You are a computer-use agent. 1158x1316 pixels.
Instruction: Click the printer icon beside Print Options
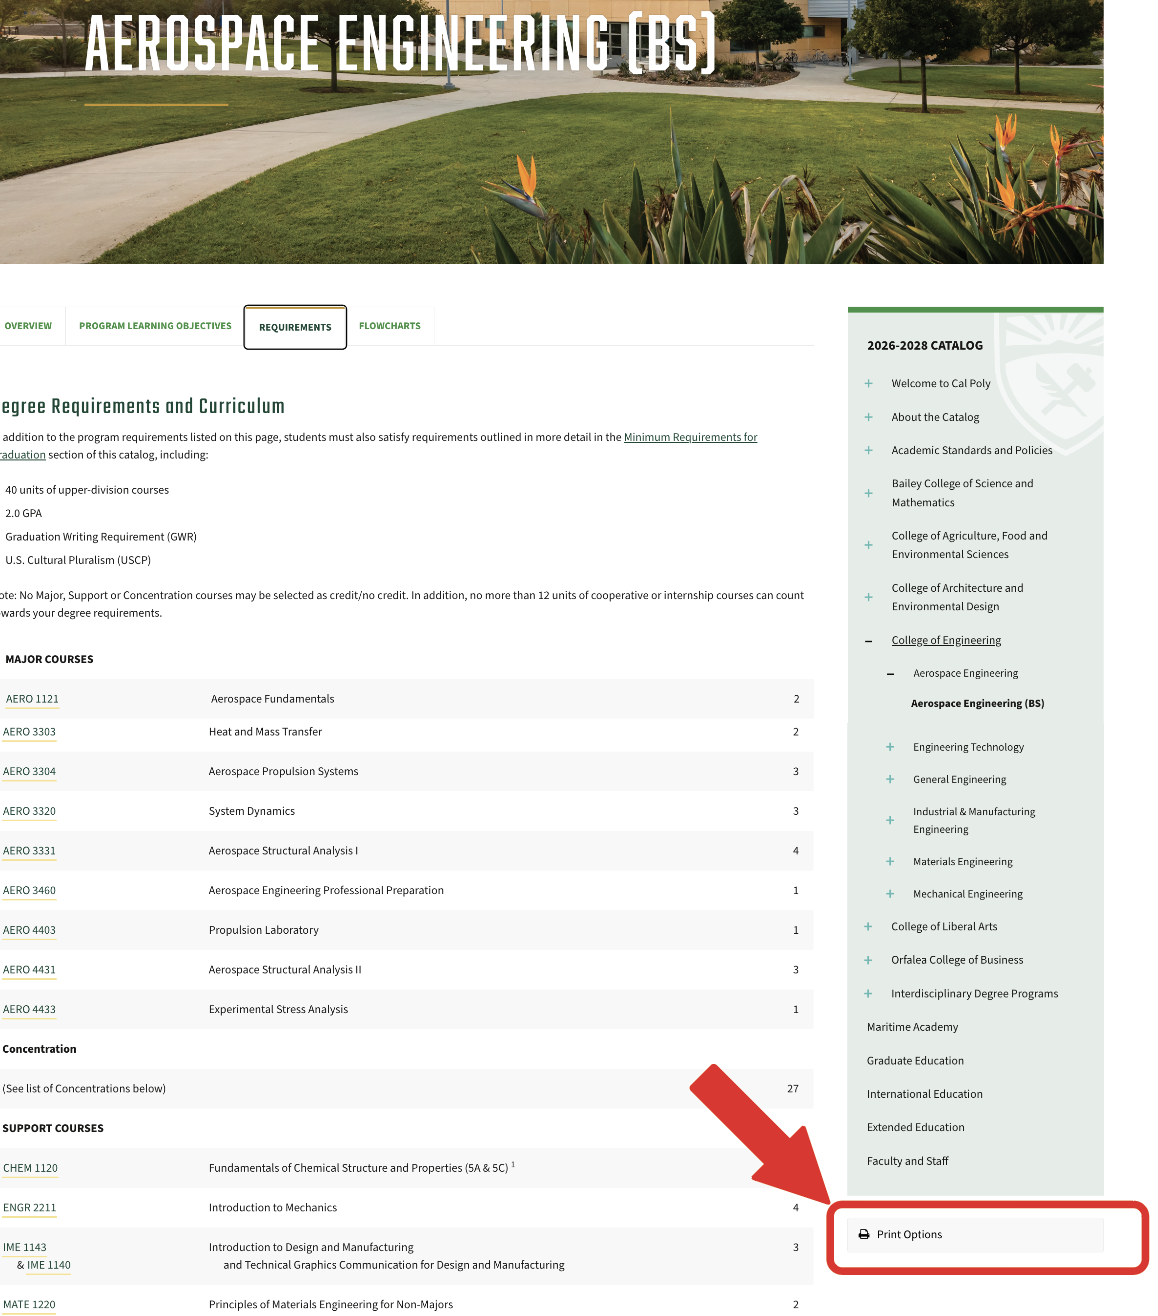point(864,1235)
